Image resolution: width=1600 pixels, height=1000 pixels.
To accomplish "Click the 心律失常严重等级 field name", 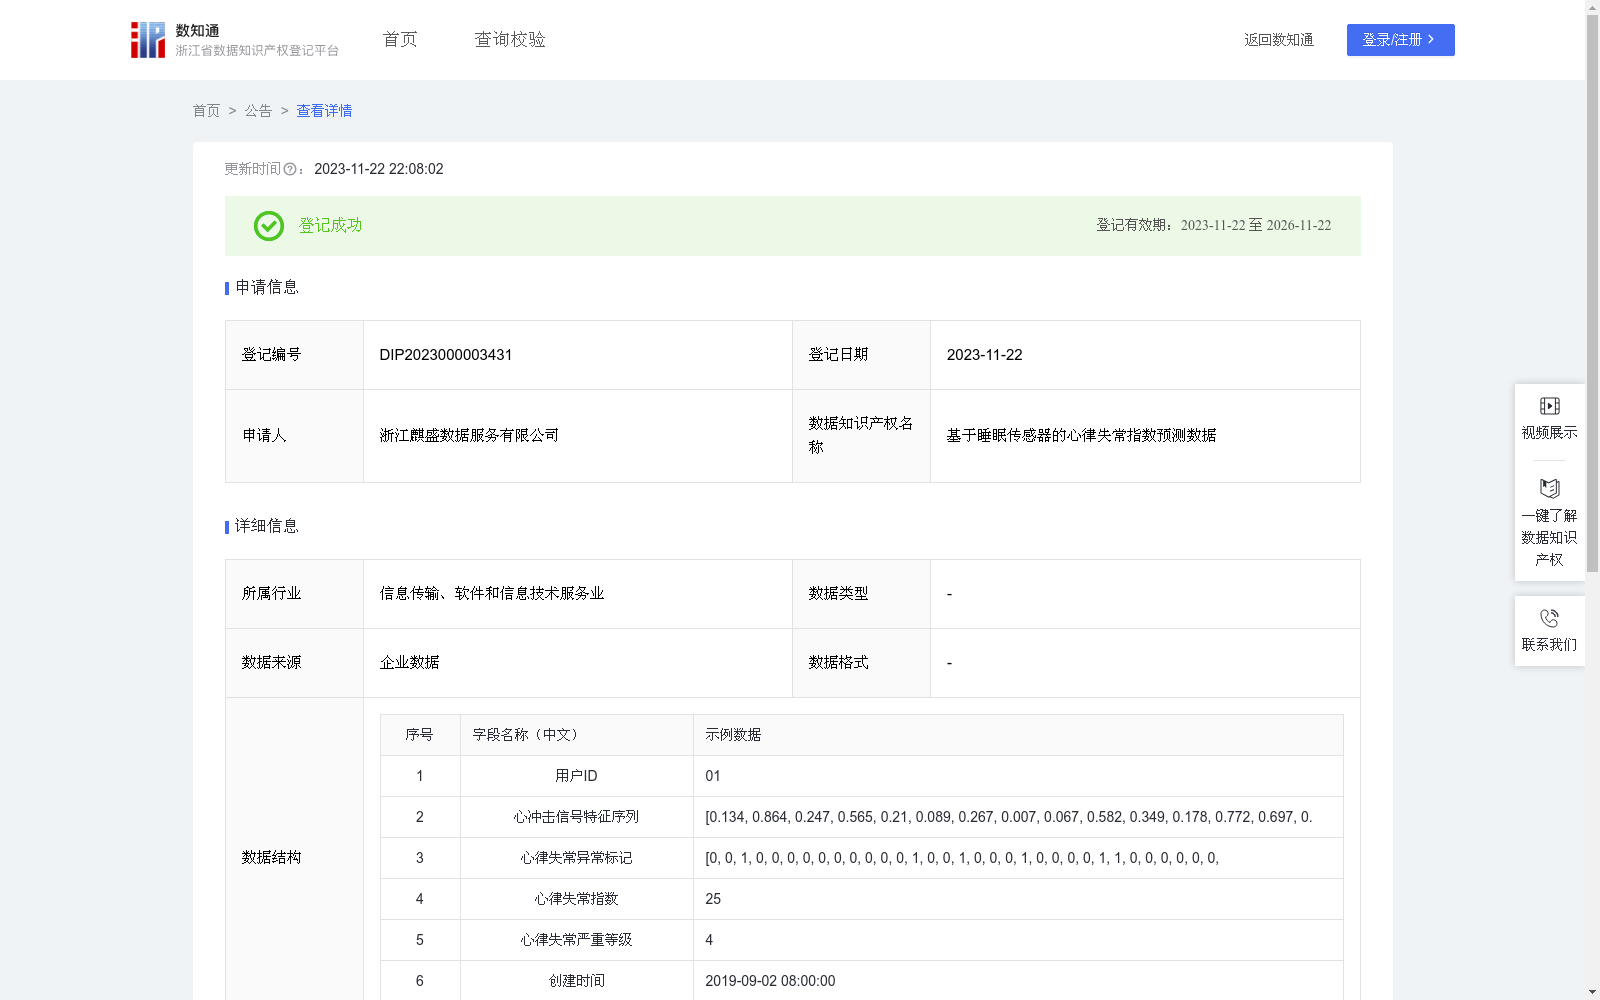I will pos(576,940).
